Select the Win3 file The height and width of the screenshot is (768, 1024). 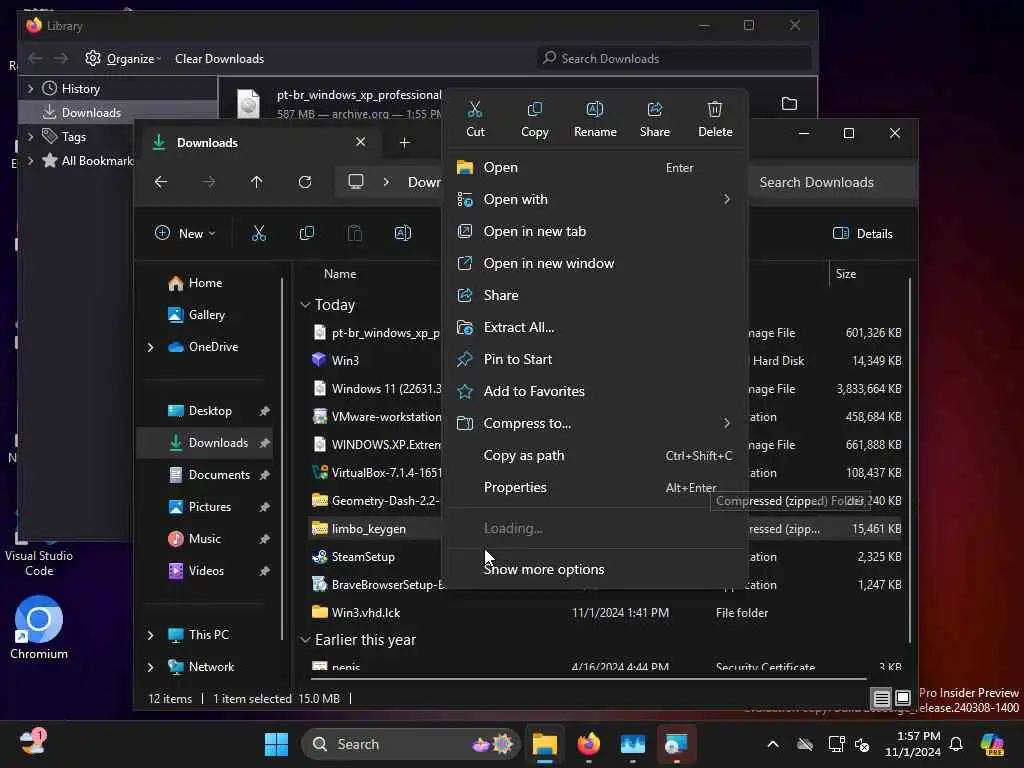coord(345,360)
